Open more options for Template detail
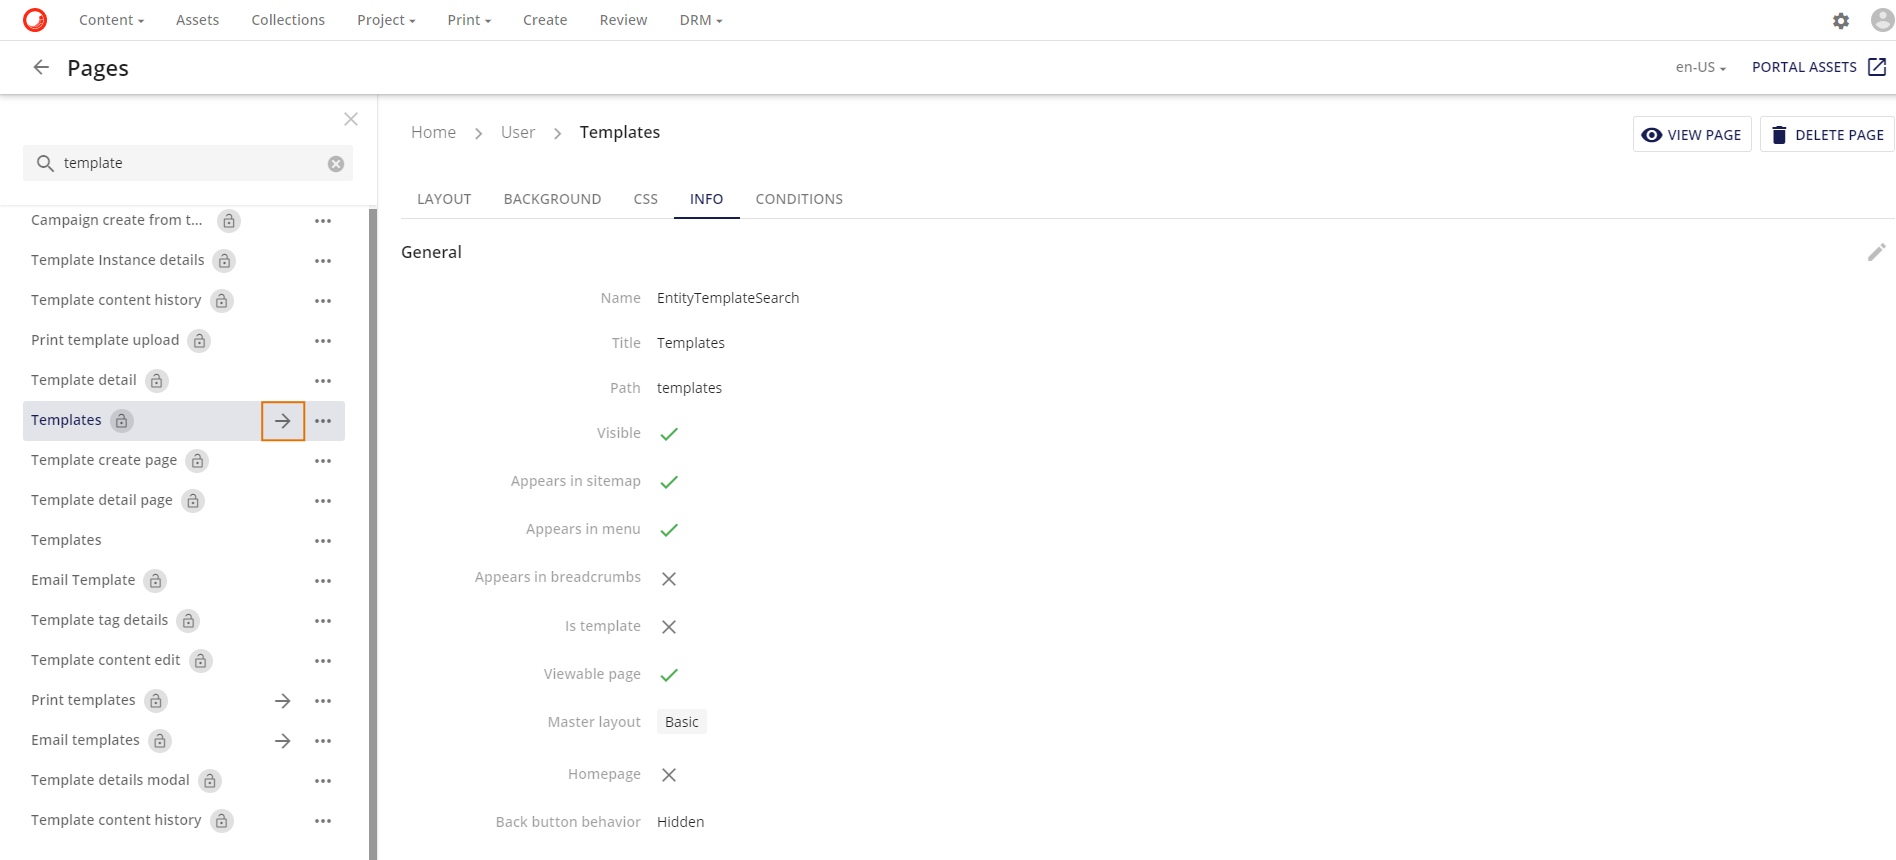The height and width of the screenshot is (860, 1896). click(x=323, y=381)
